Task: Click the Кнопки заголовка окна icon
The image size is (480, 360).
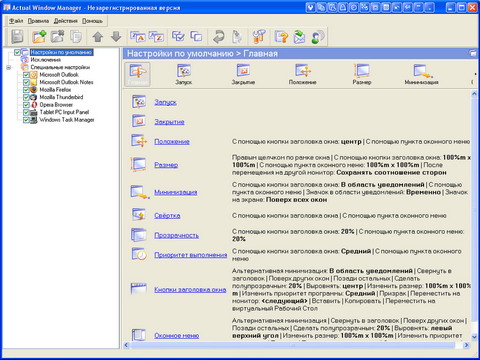Action: tap(139, 289)
